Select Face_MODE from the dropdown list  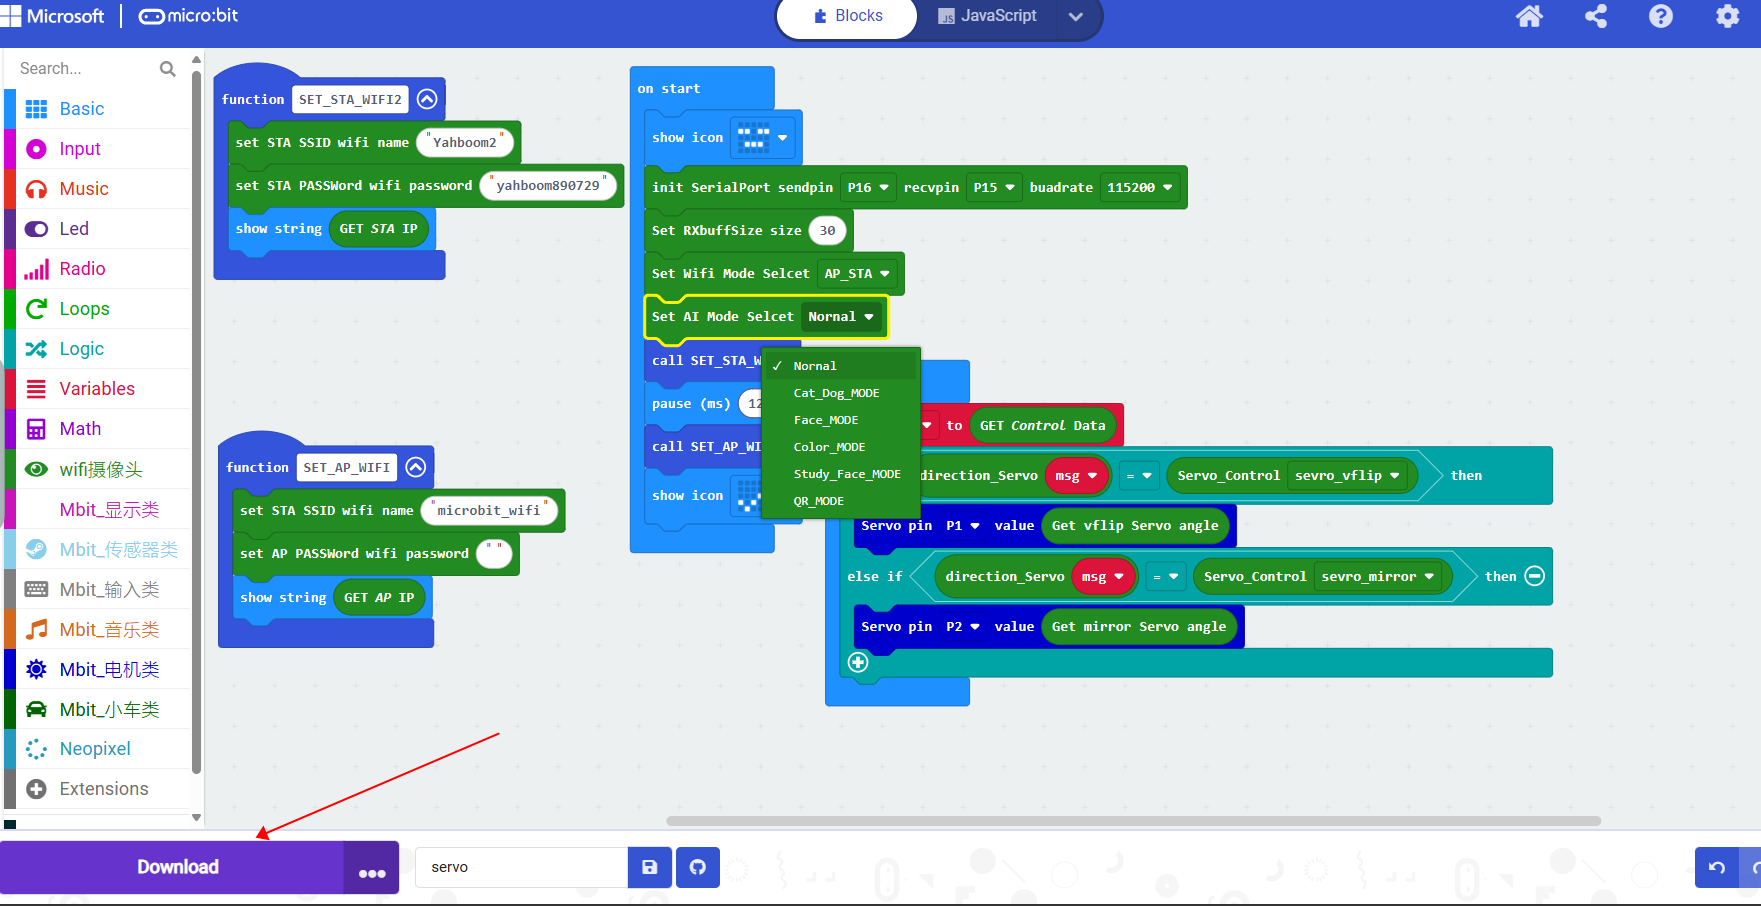826,420
